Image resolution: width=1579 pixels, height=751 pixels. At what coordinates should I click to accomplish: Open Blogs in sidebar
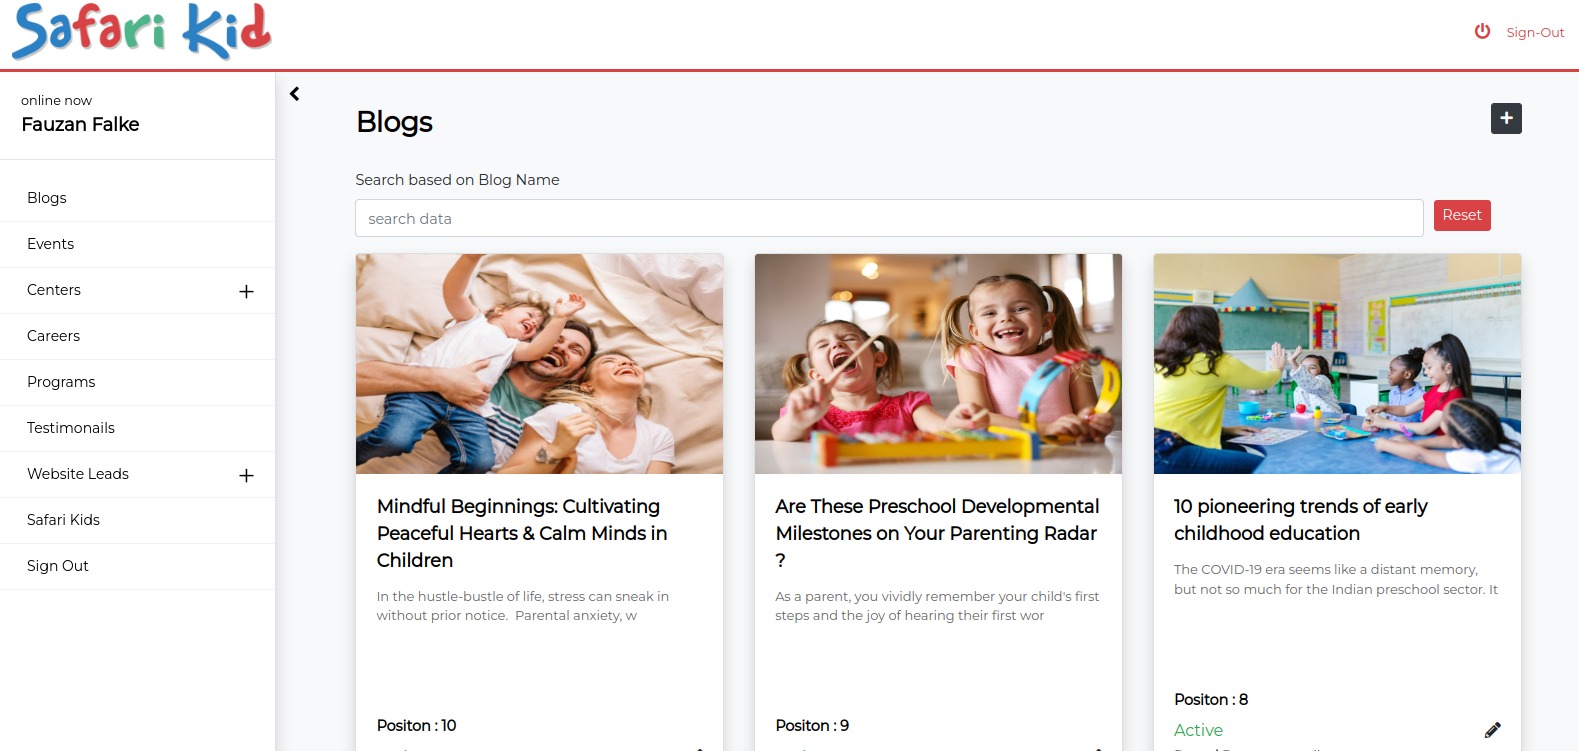(x=137, y=198)
